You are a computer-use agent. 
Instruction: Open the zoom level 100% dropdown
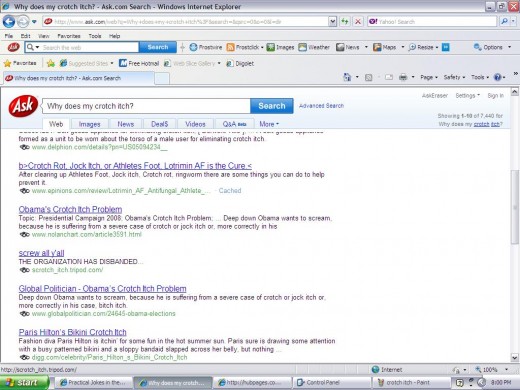(506, 369)
